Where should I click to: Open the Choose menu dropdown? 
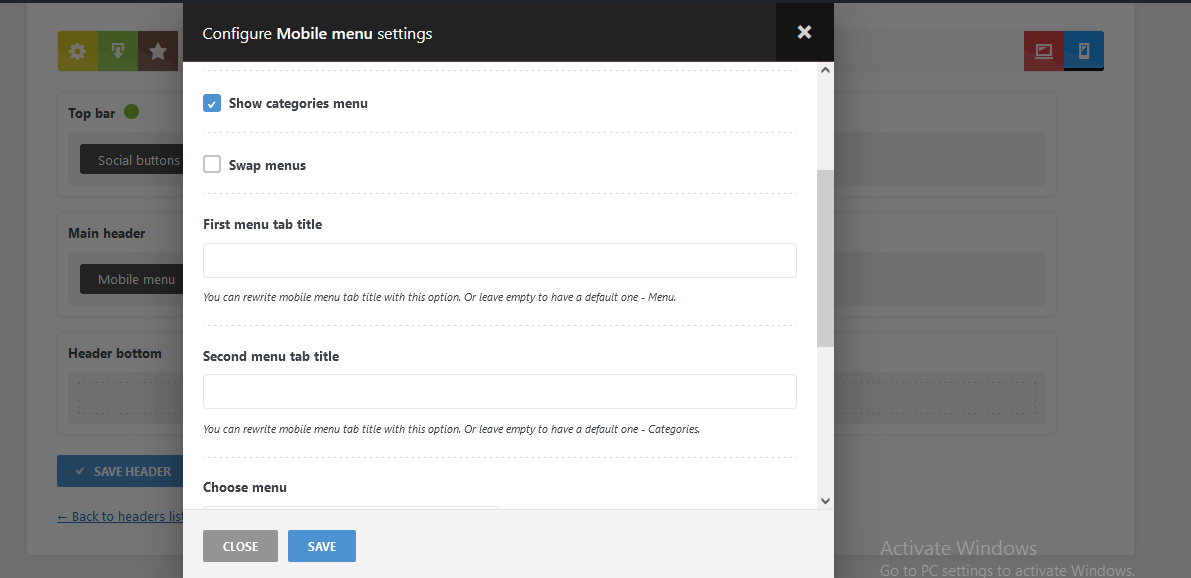(350, 507)
